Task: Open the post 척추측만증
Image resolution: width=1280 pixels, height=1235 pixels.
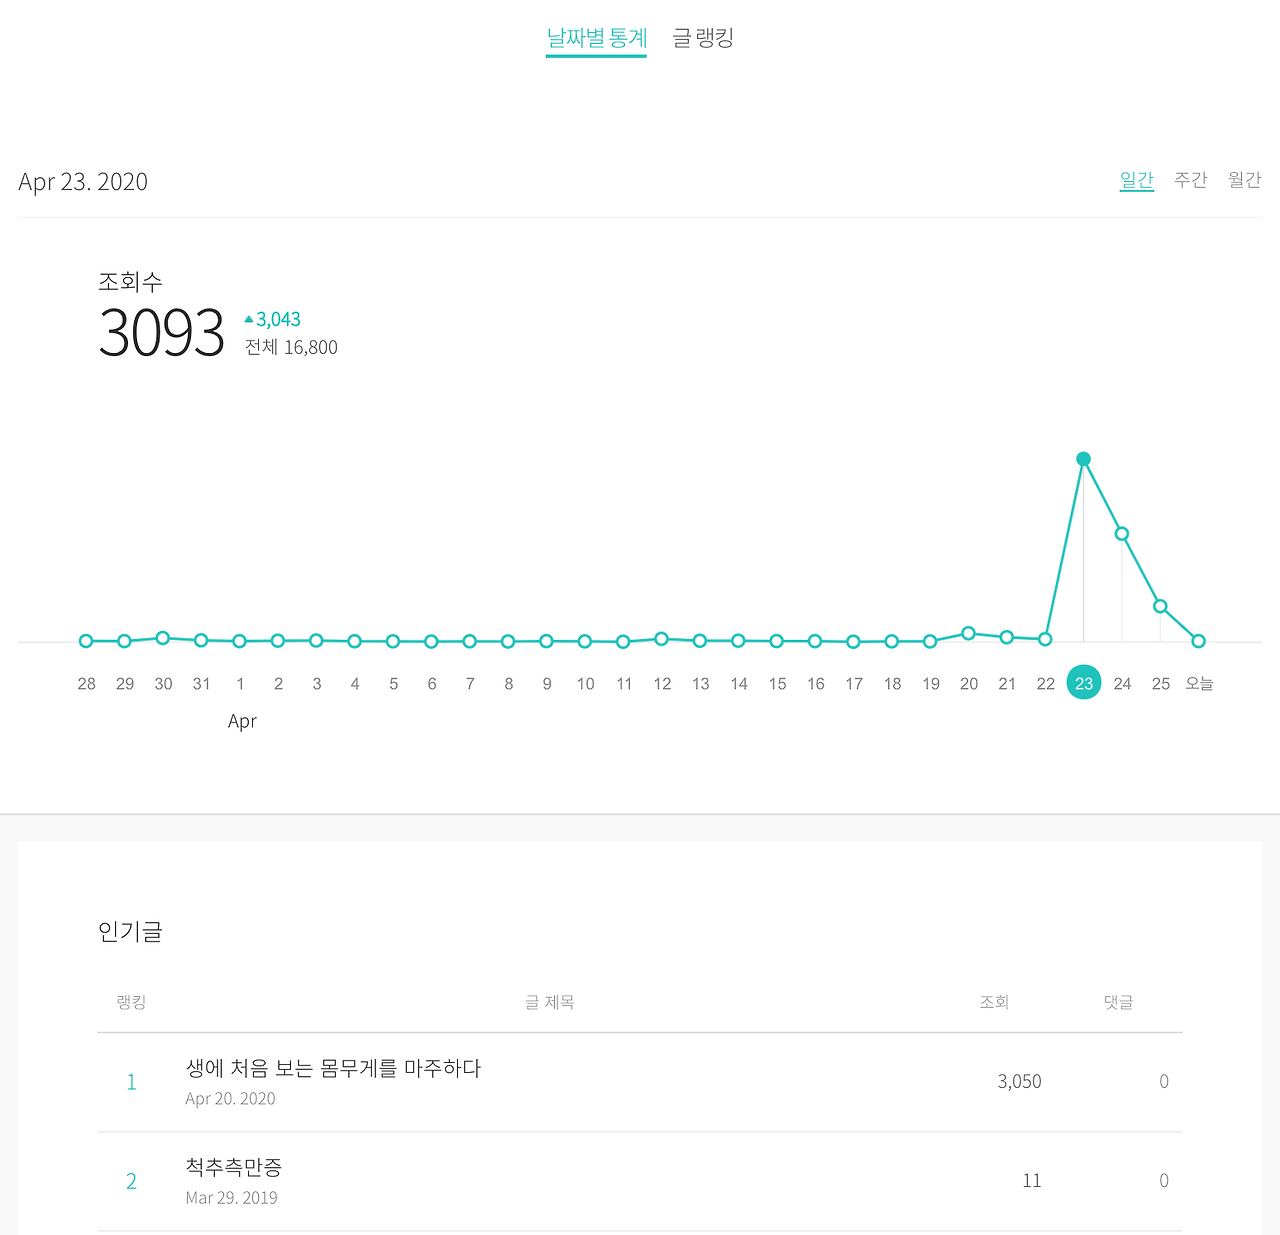Action: (x=234, y=1168)
